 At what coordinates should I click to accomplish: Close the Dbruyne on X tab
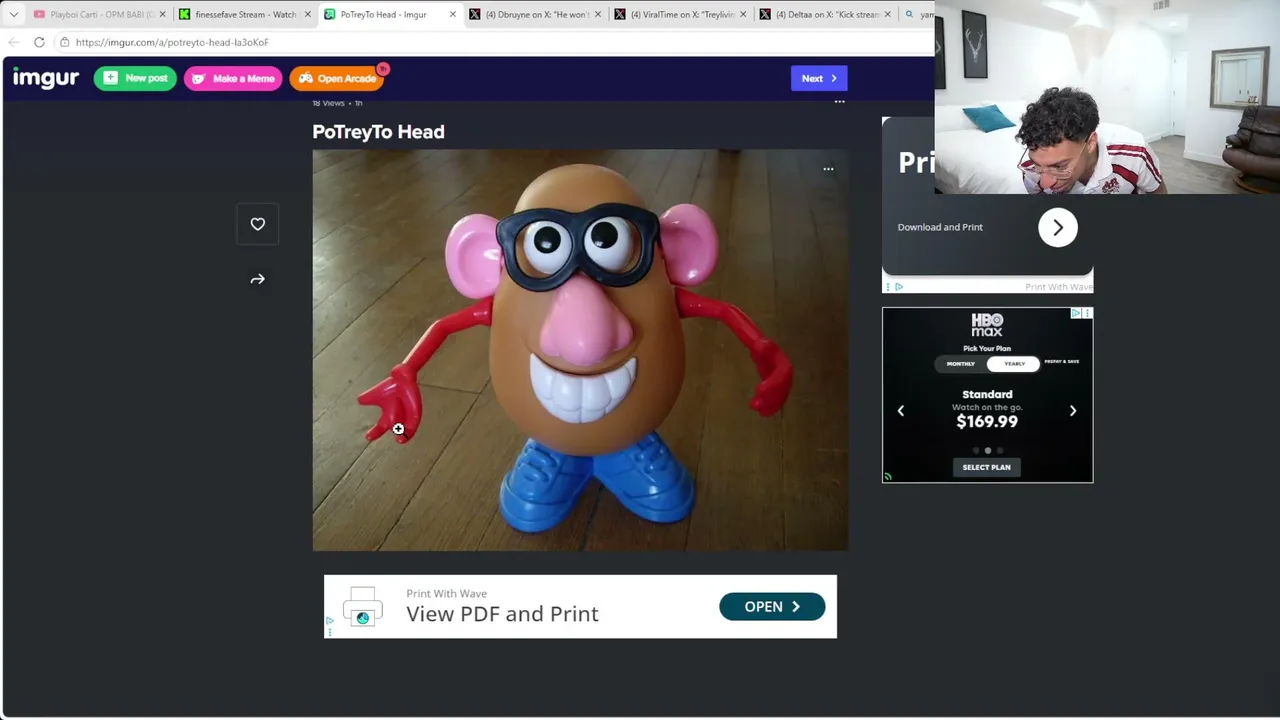tap(597, 14)
